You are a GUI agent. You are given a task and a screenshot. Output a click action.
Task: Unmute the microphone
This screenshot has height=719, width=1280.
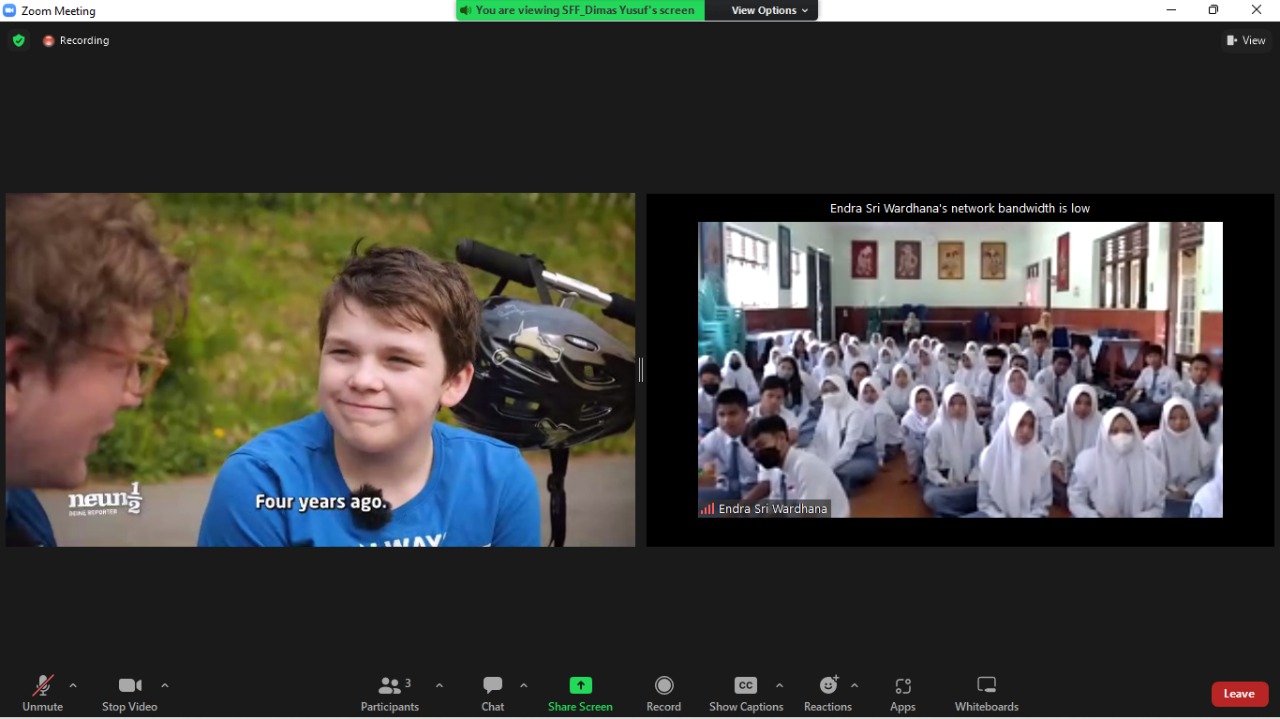[42, 693]
